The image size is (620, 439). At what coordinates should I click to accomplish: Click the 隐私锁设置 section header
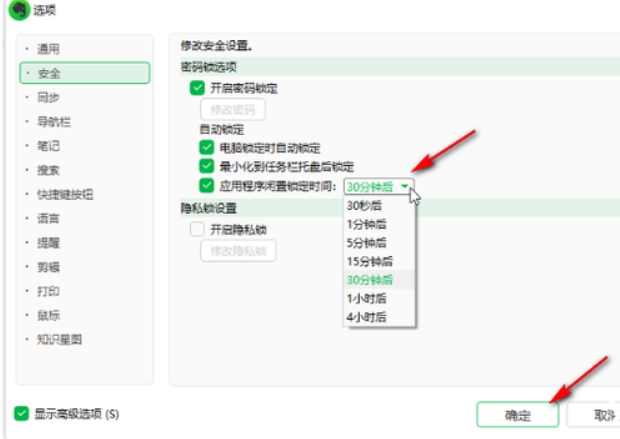209,208
